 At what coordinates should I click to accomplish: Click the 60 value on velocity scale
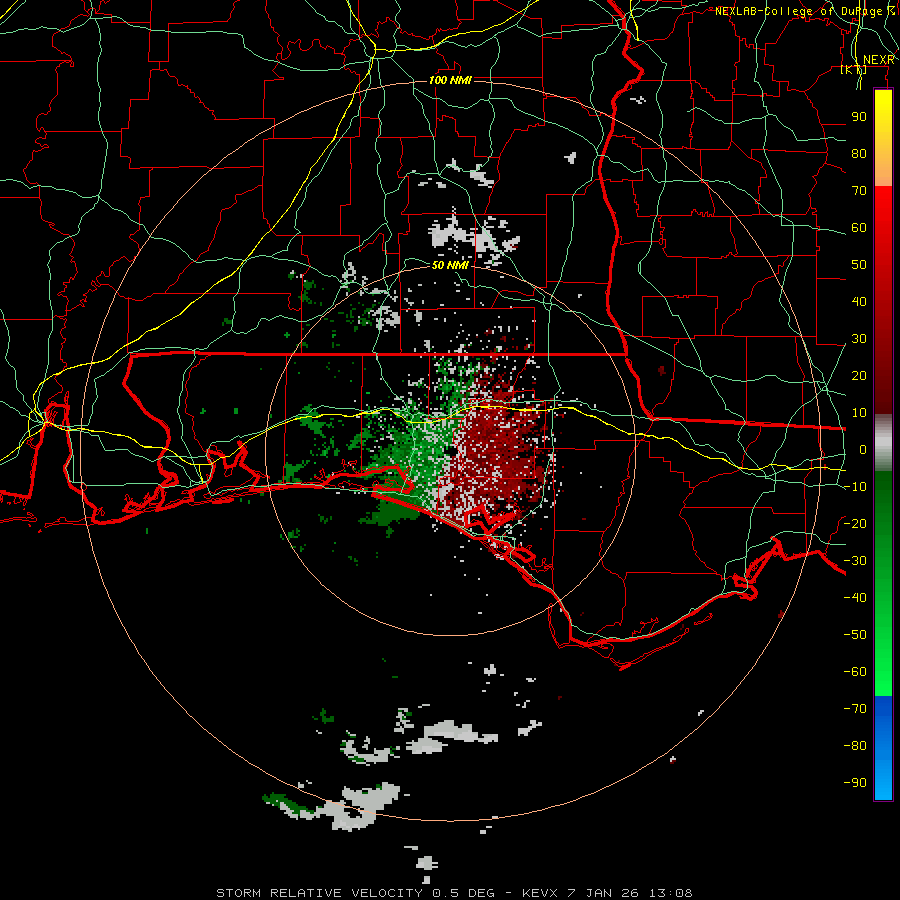tap(859, 228)
